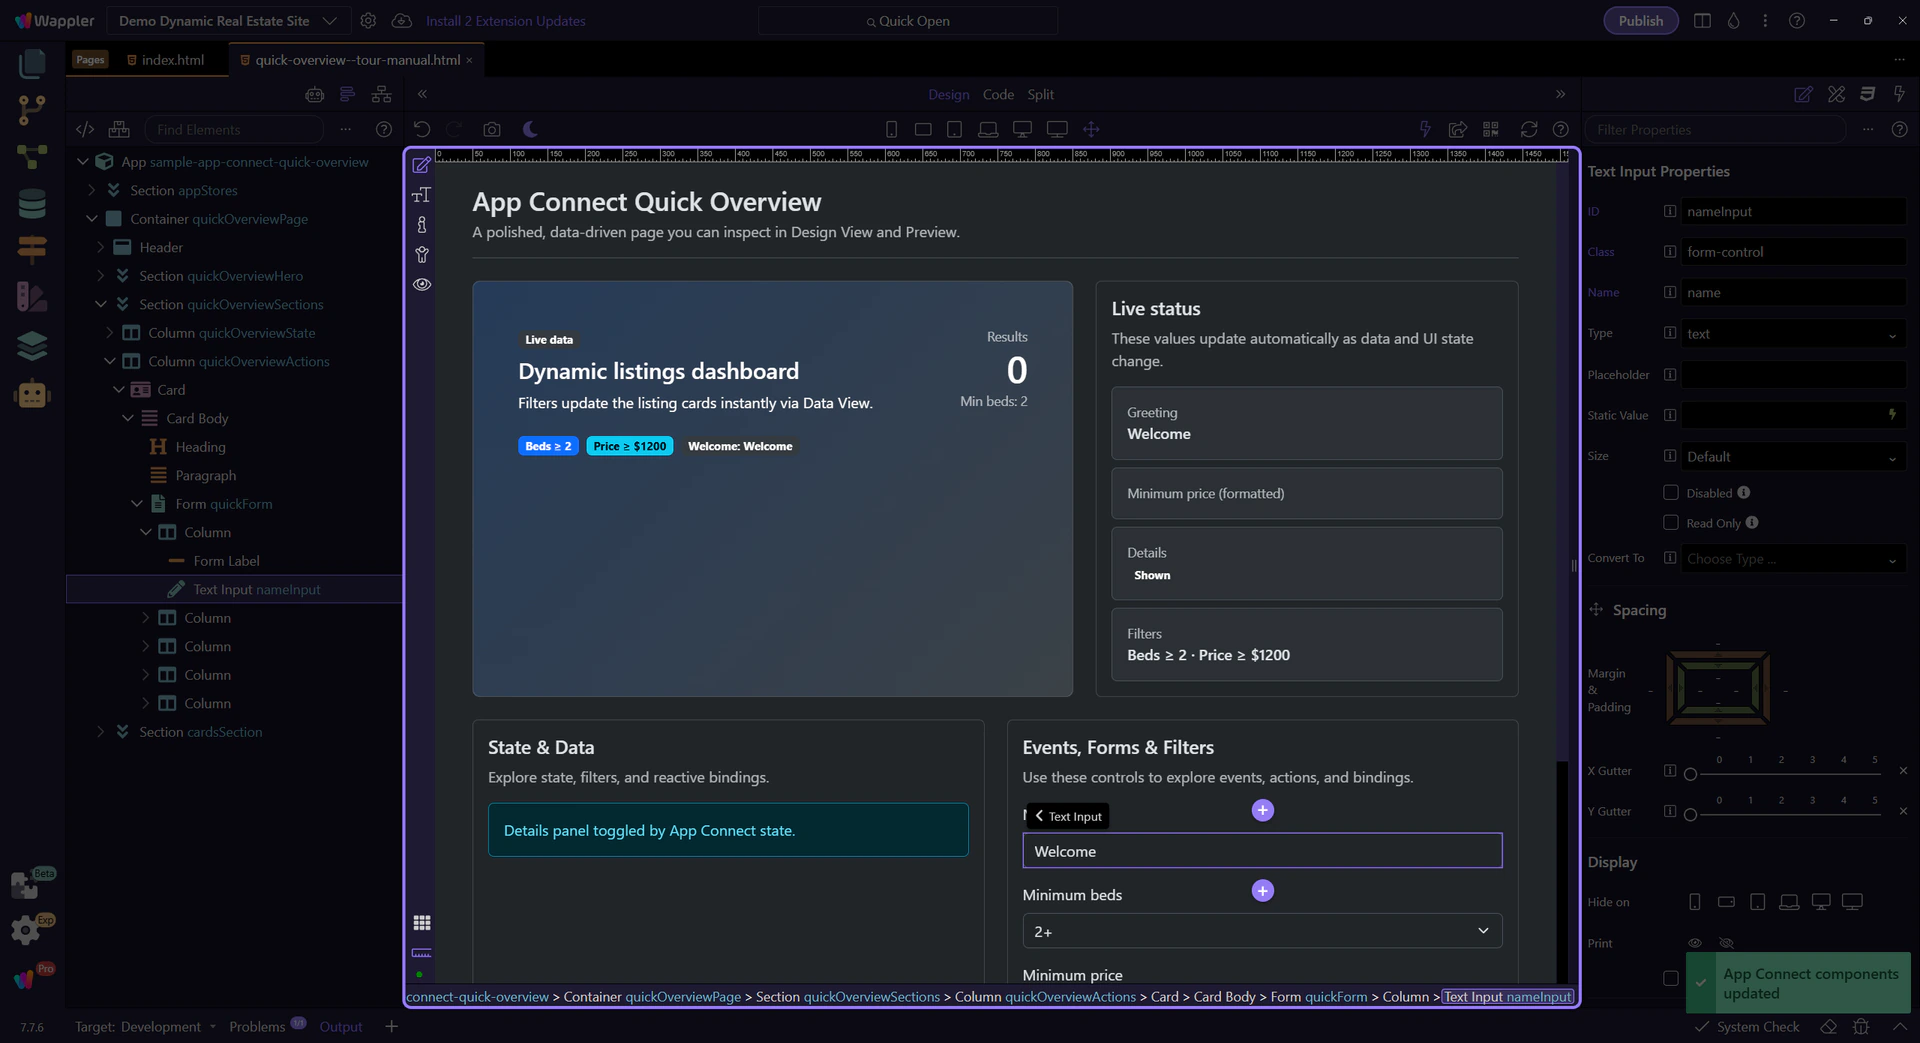Click the undo arrow icon
The width and height of the screenshot is (1920, 1043).
tap(422, 129)
